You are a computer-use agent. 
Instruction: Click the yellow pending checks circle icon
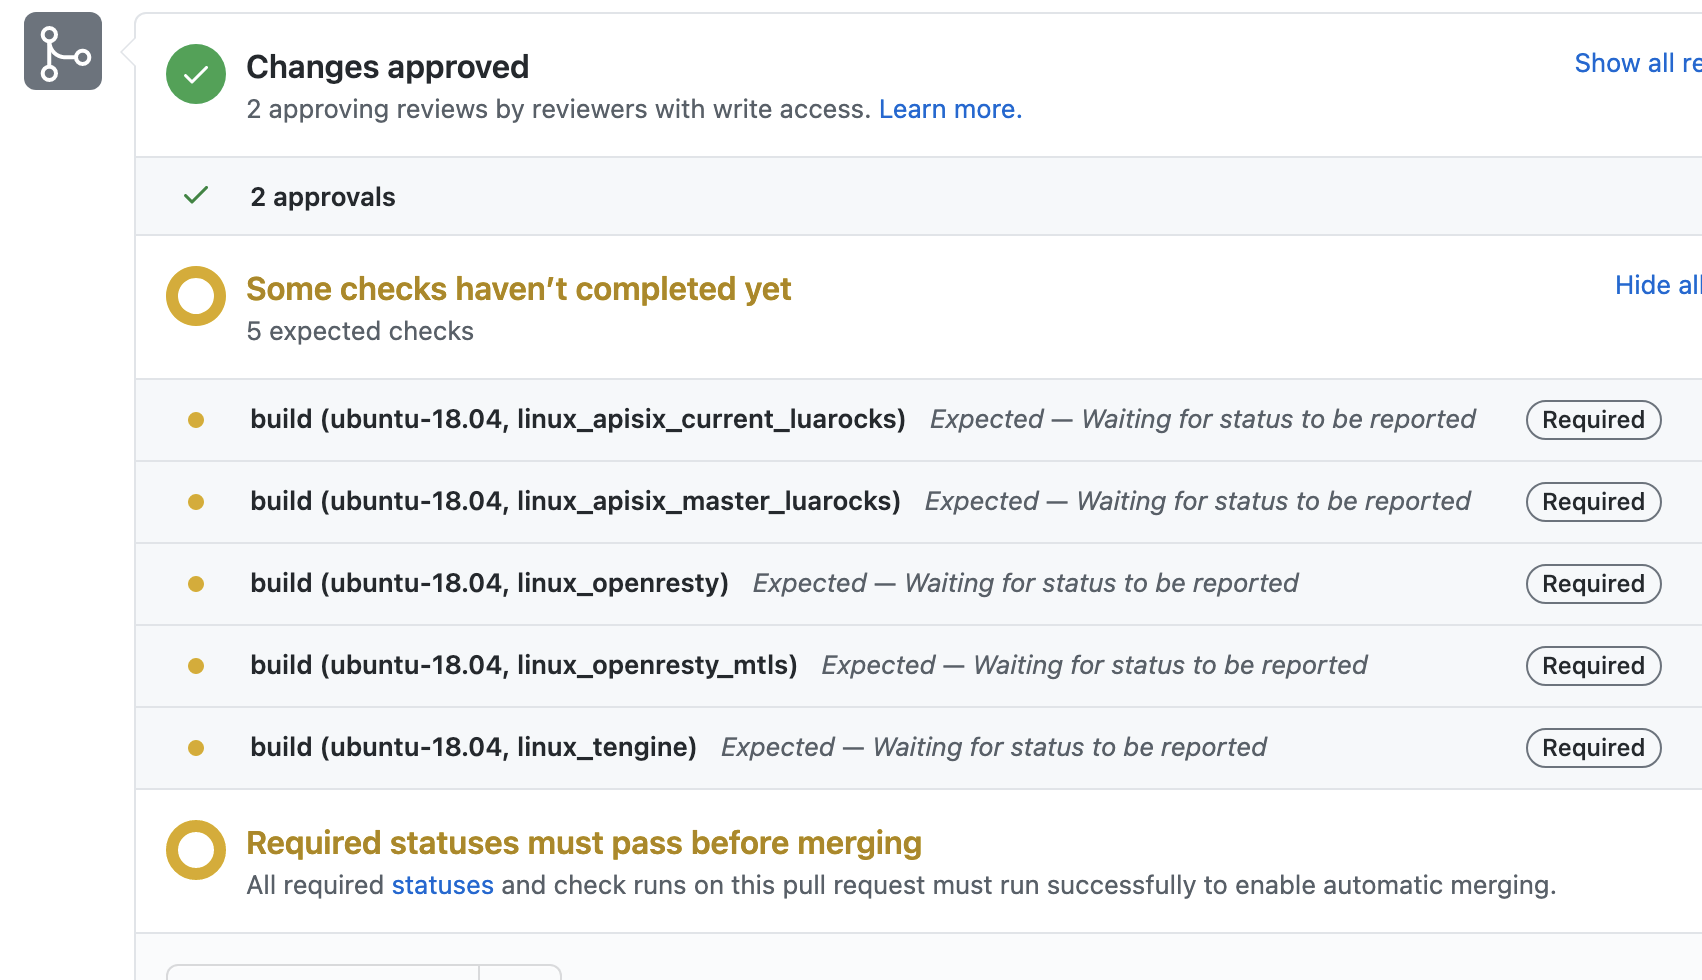point(196,296)
